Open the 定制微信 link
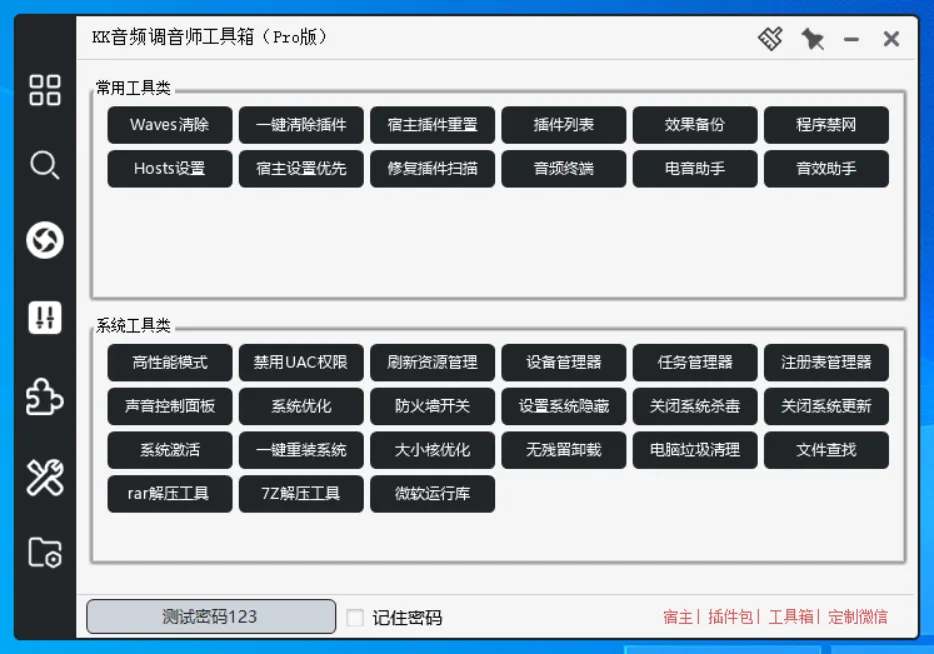The width and height of the screenshot is (934, 654). coord(858,616)
